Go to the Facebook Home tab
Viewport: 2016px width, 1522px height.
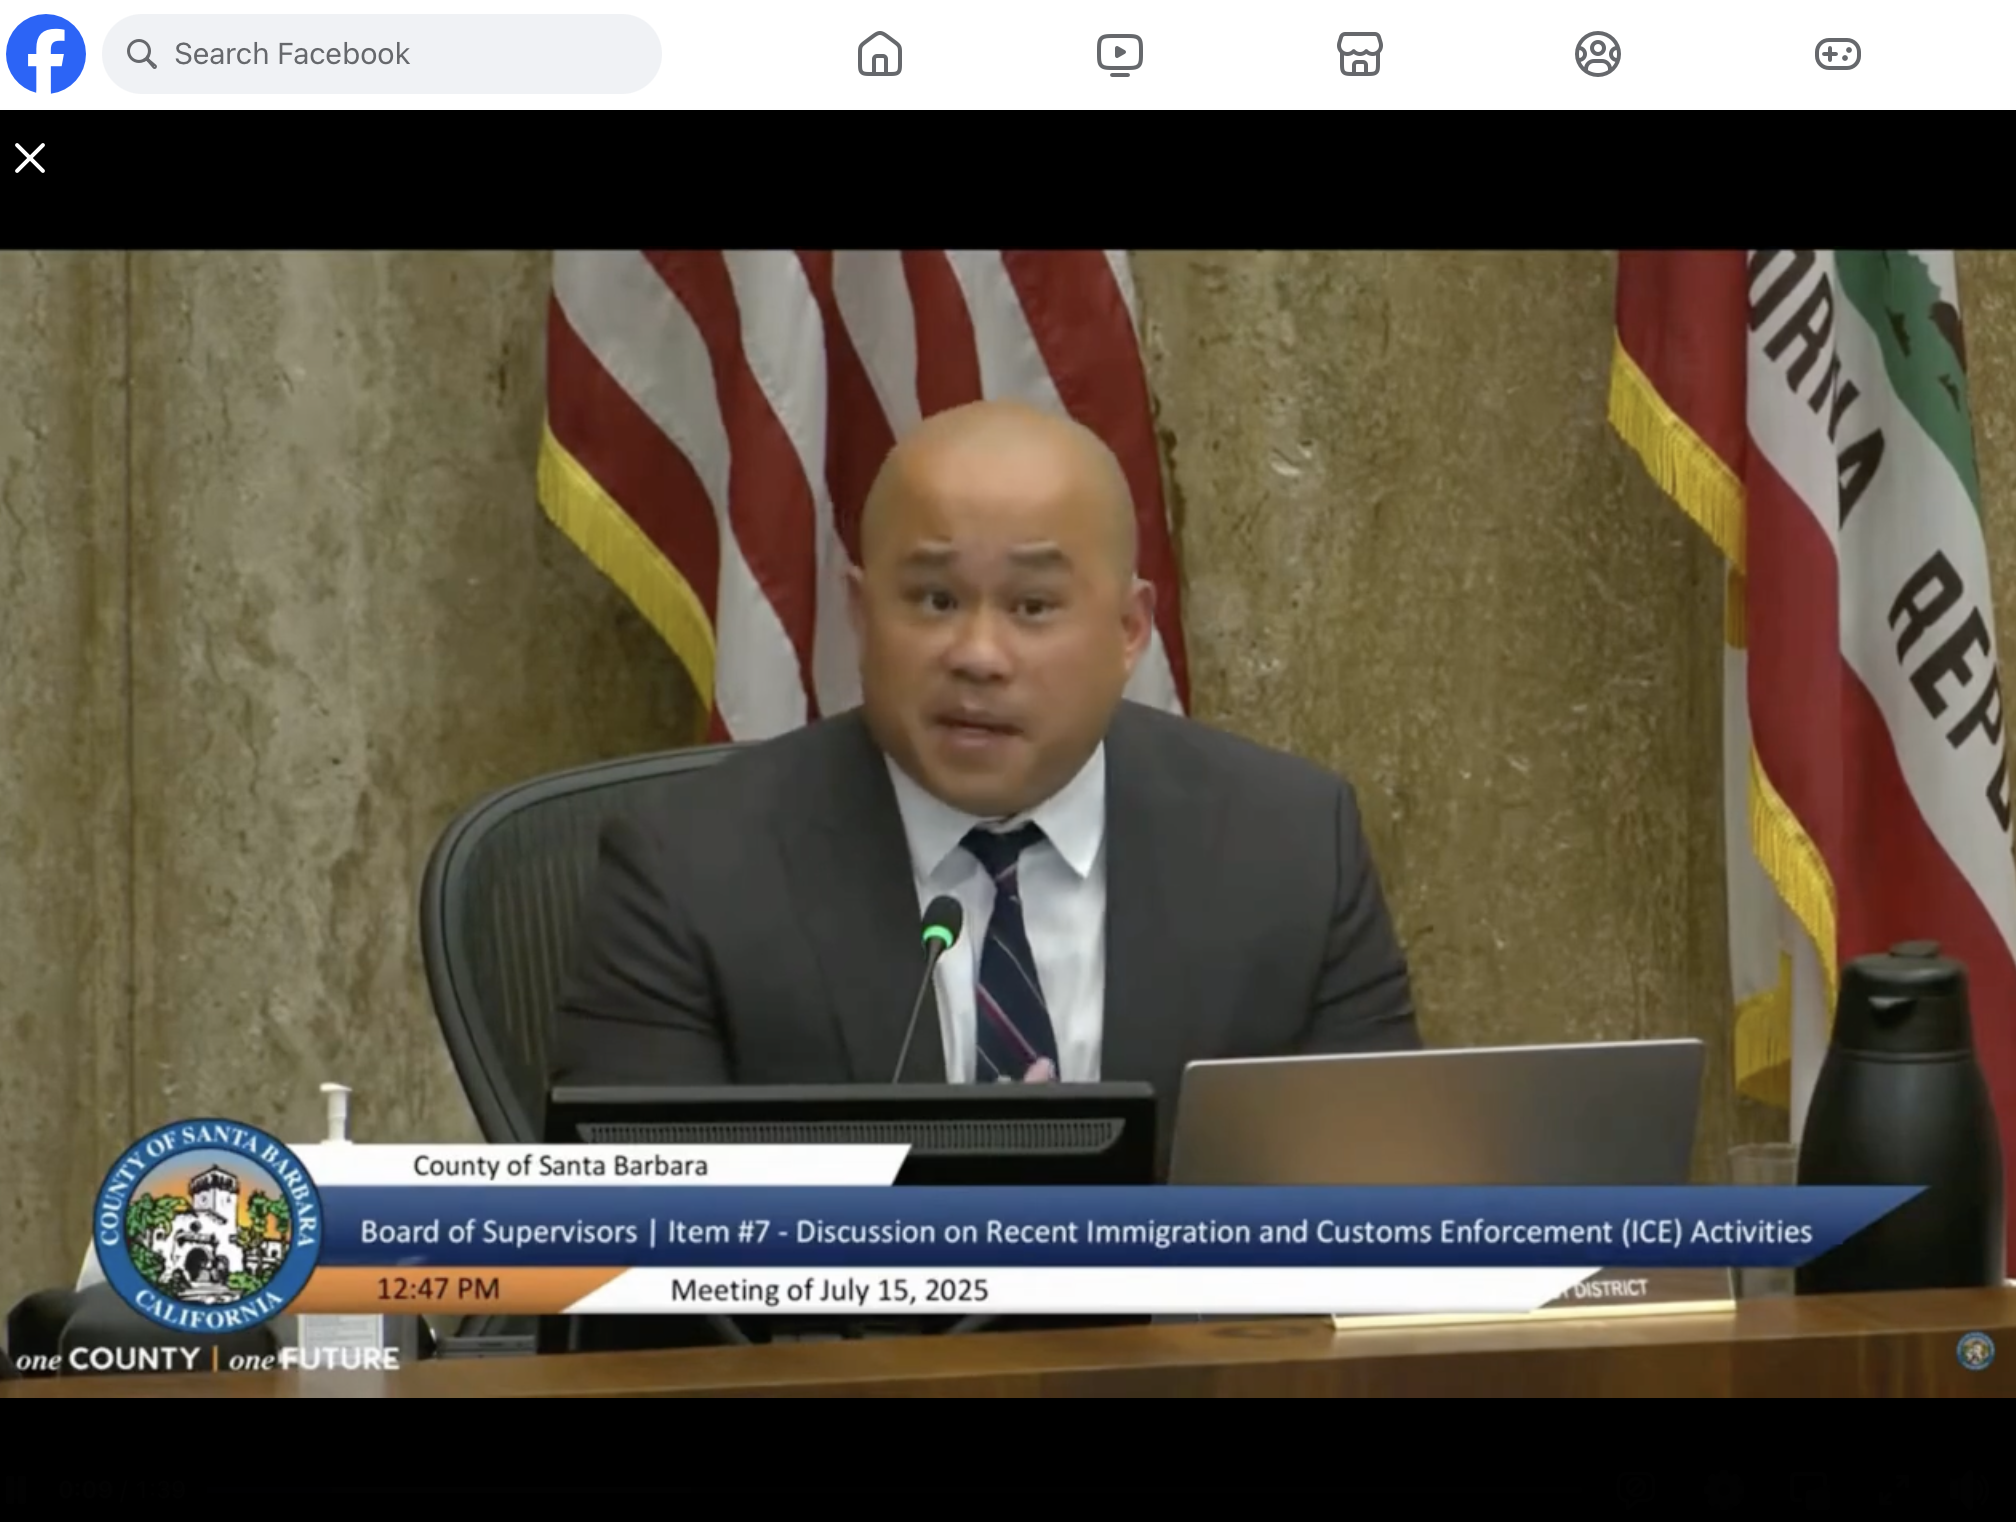[x=879, y=54]
